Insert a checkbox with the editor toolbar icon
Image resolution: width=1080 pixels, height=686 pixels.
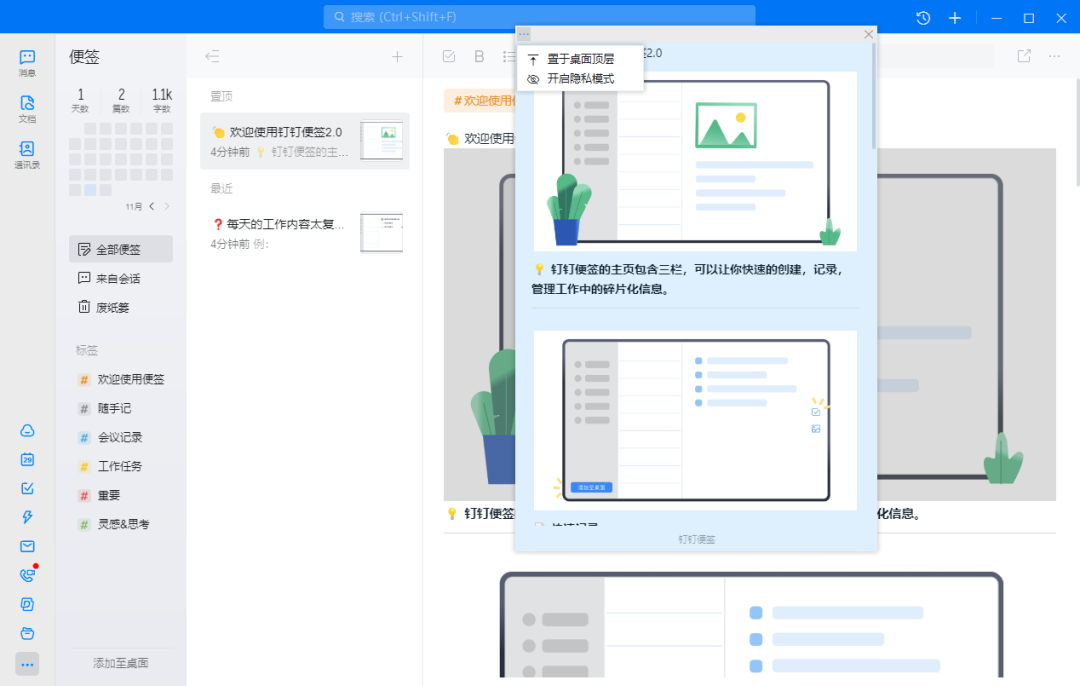pyautogui.click(x=449, y=56)
